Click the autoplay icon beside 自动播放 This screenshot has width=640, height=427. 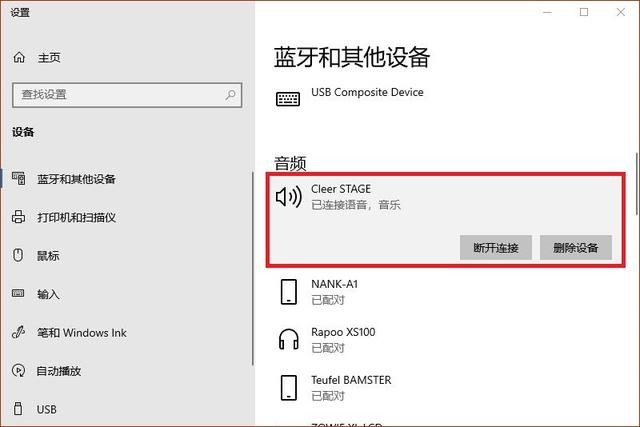click(x=18, y=371)
